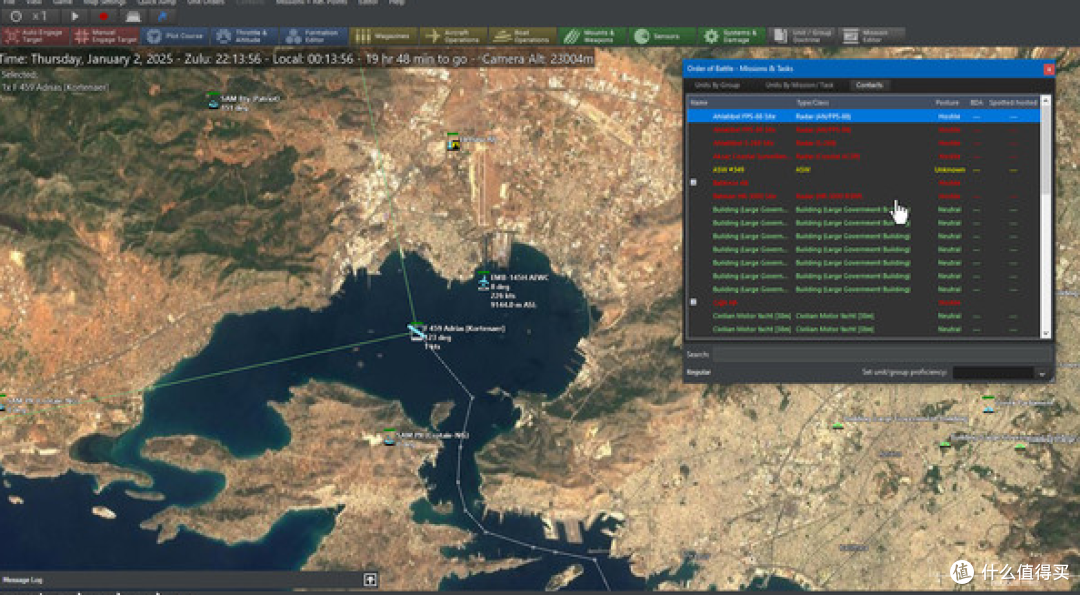The width and height of the screenshot is (1080, 595).
Task: Open the Mission Editor
Action: (871, 36)
